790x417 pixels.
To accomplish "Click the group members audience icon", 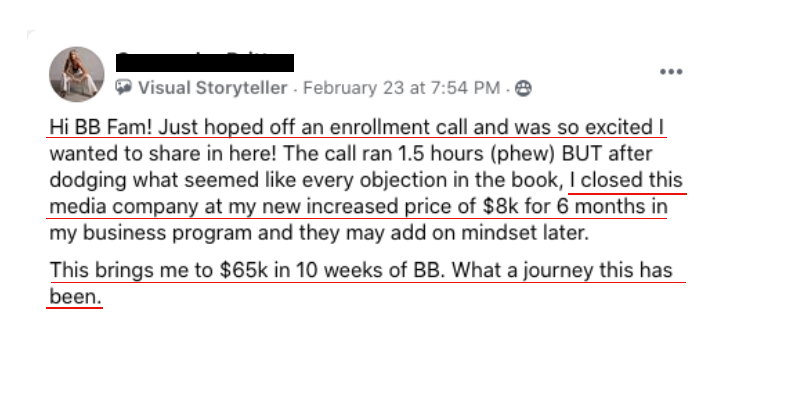I will (x=523, y=88).
